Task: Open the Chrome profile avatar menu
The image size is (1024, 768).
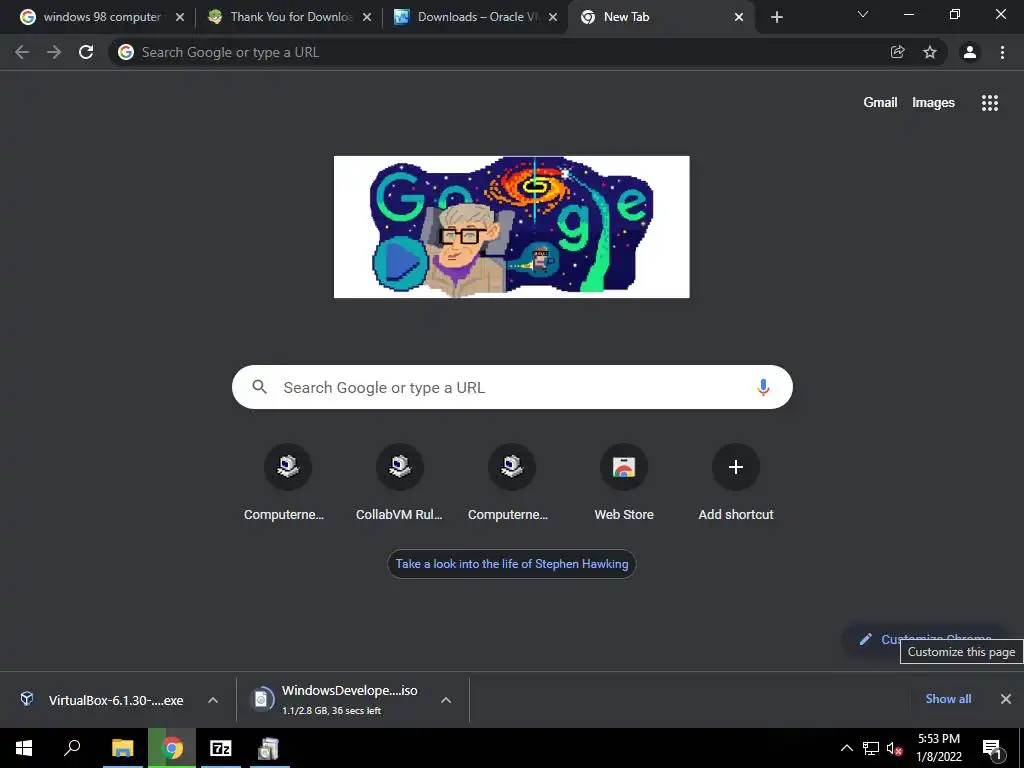Action: tap(970, 52)
